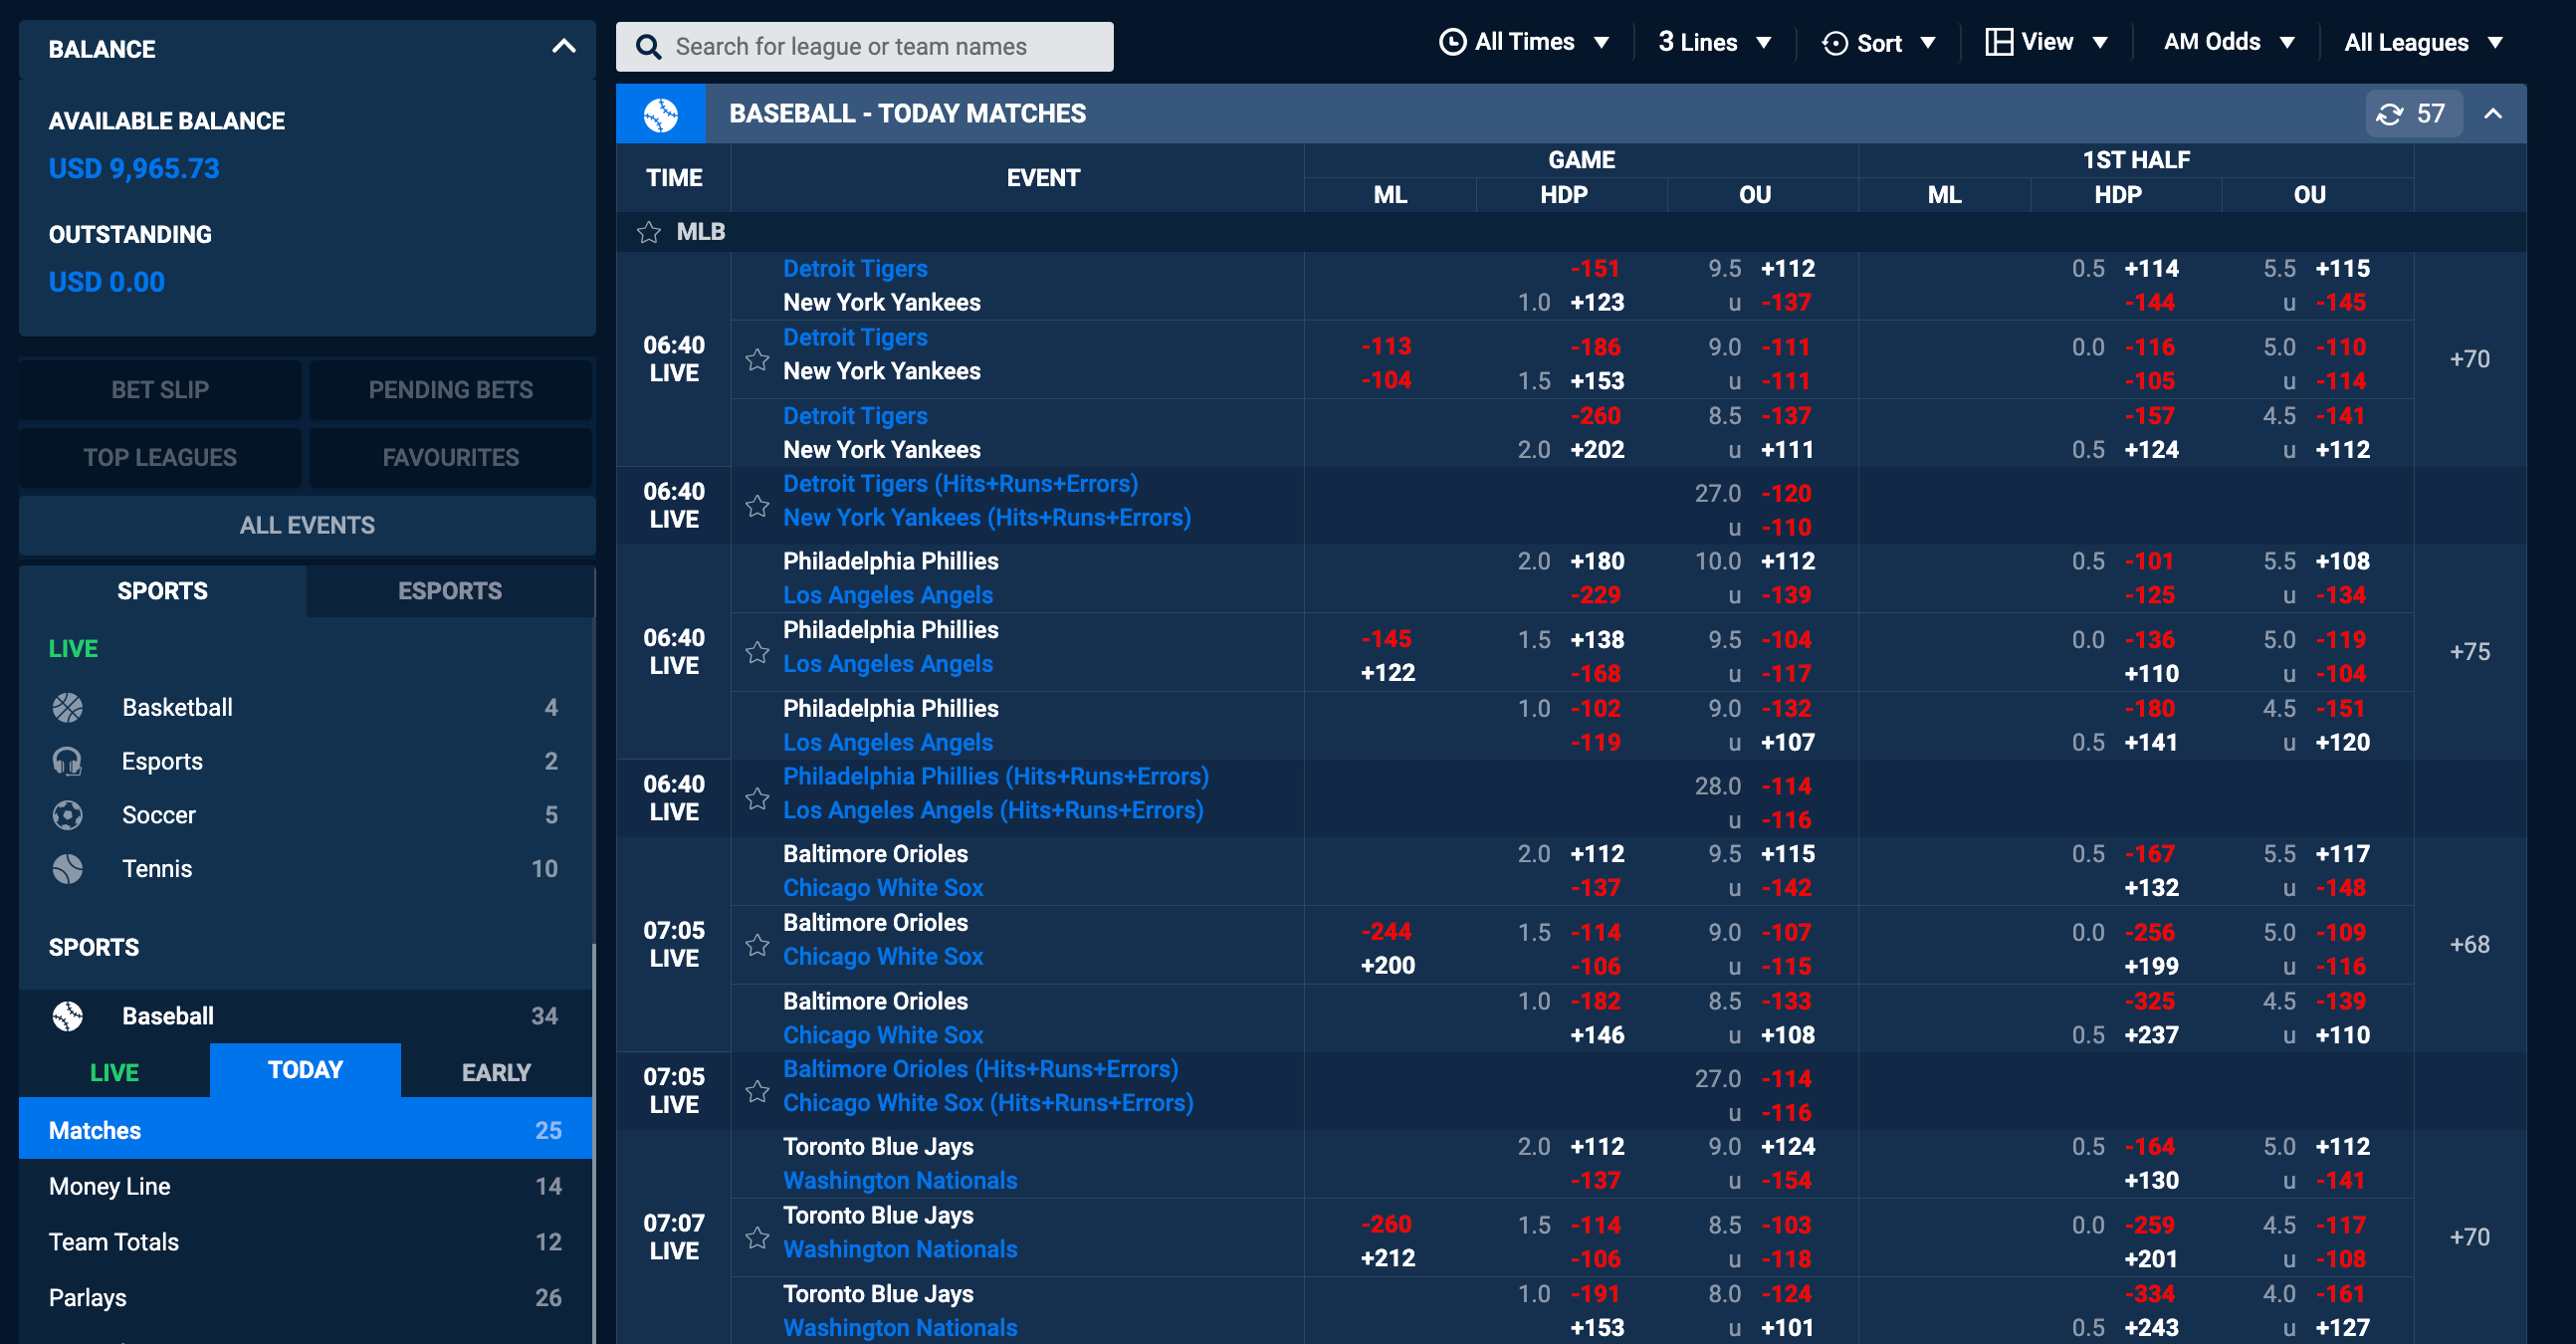
Task: Open the View dropdown
Action: tap(2047, 42)
